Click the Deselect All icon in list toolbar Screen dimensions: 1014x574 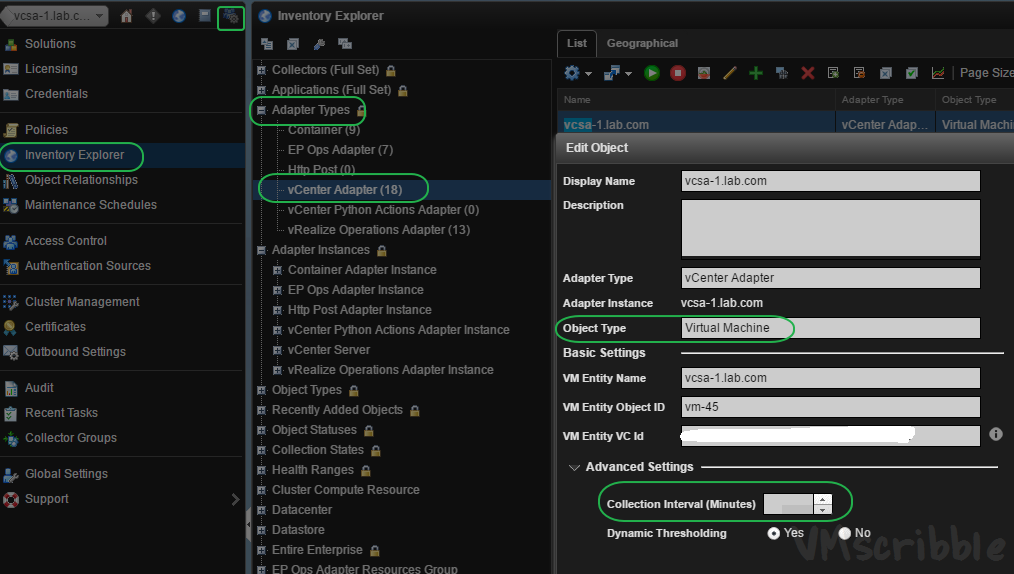[886, 73]
